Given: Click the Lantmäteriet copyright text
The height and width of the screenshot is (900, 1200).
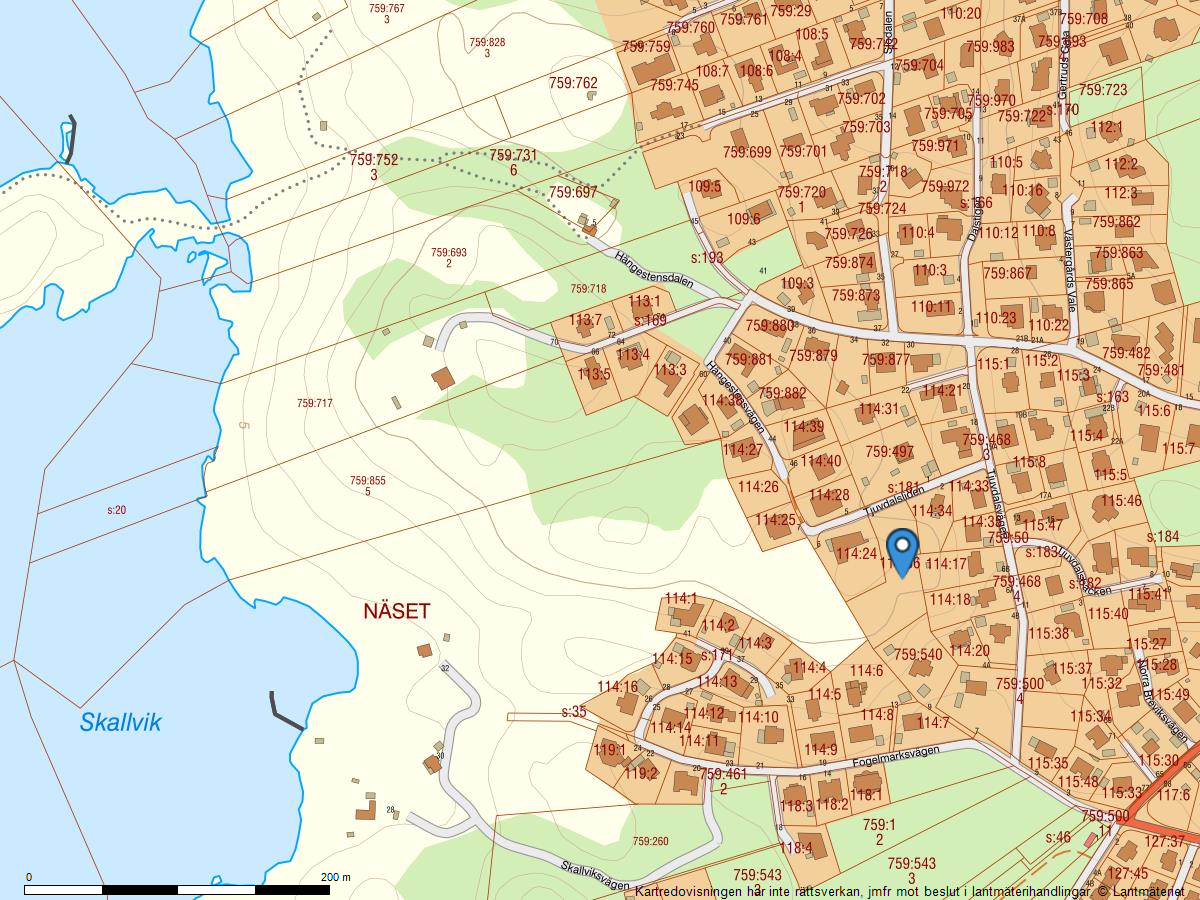Looking at the screenshot, I should (1140, 890).
